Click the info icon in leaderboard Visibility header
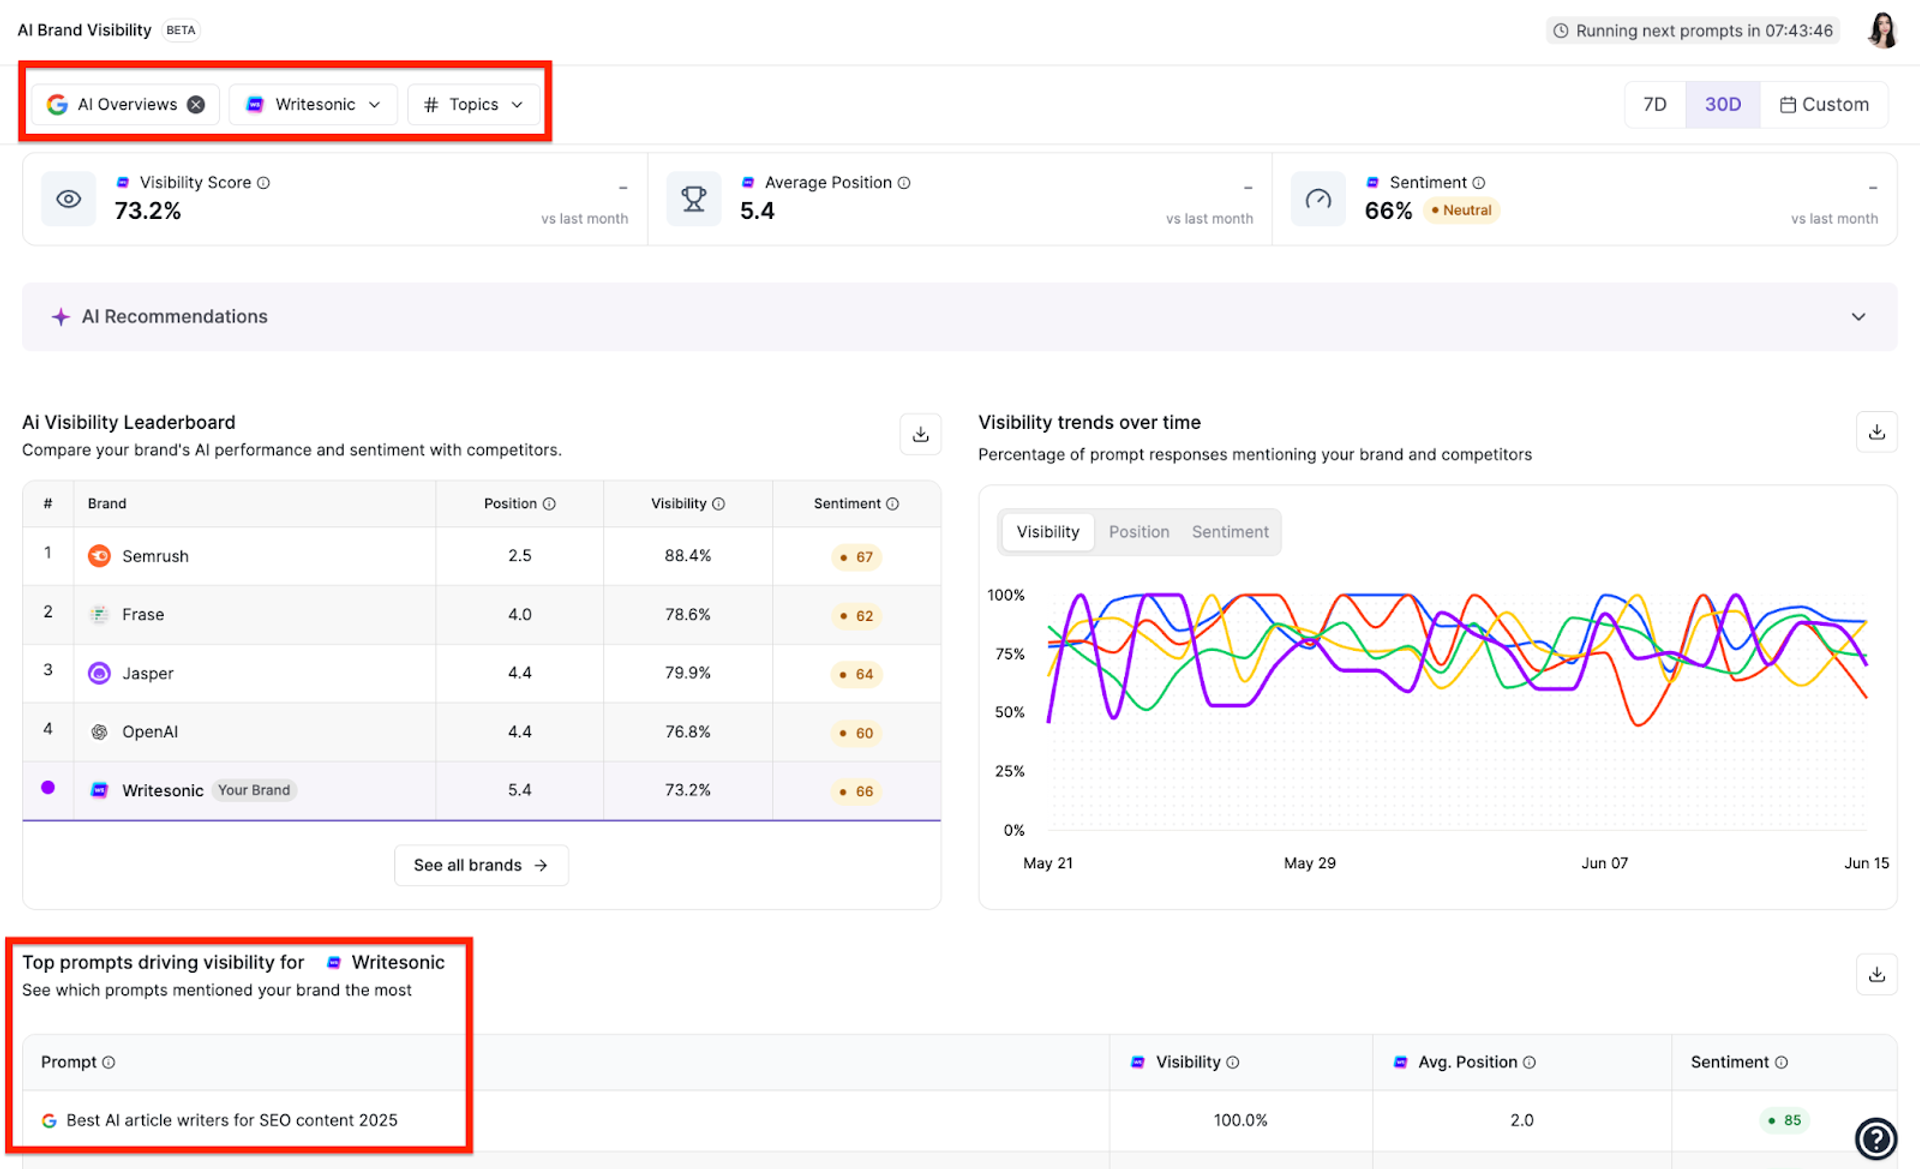 pos(718,504)
